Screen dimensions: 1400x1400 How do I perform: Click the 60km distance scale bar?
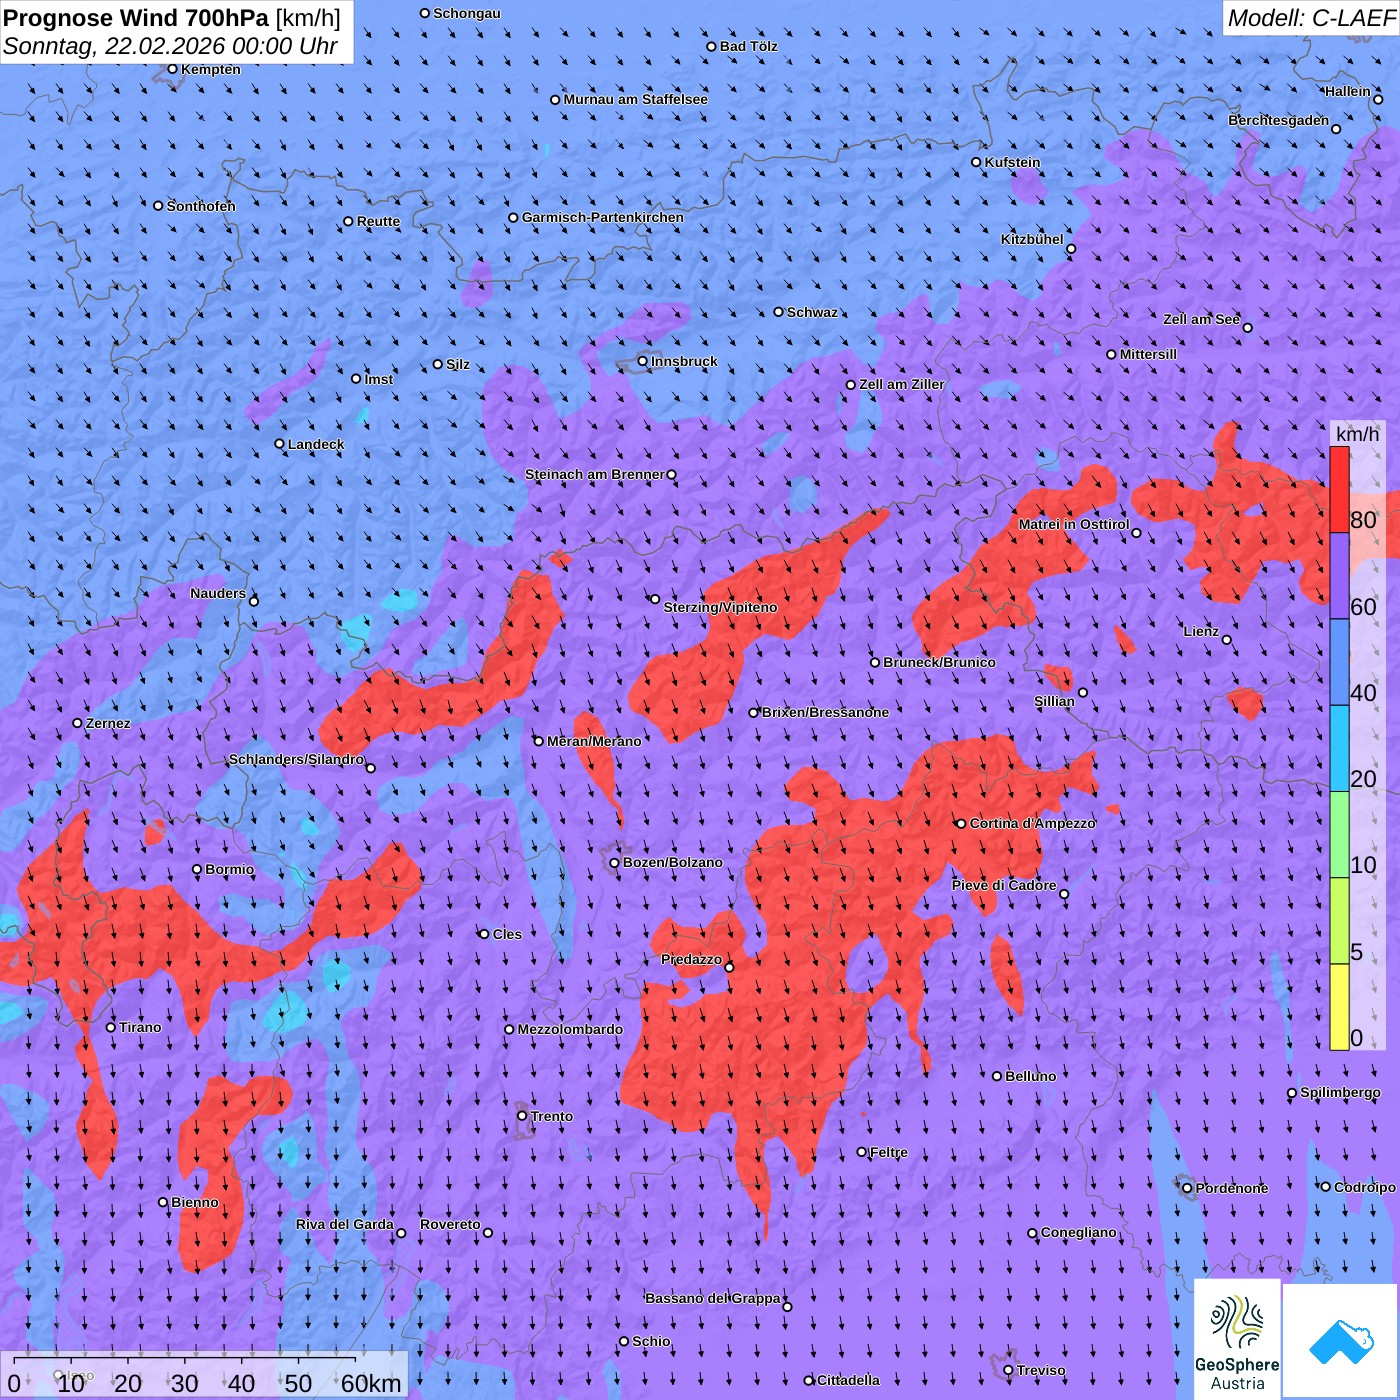[x=186, y=1361]
